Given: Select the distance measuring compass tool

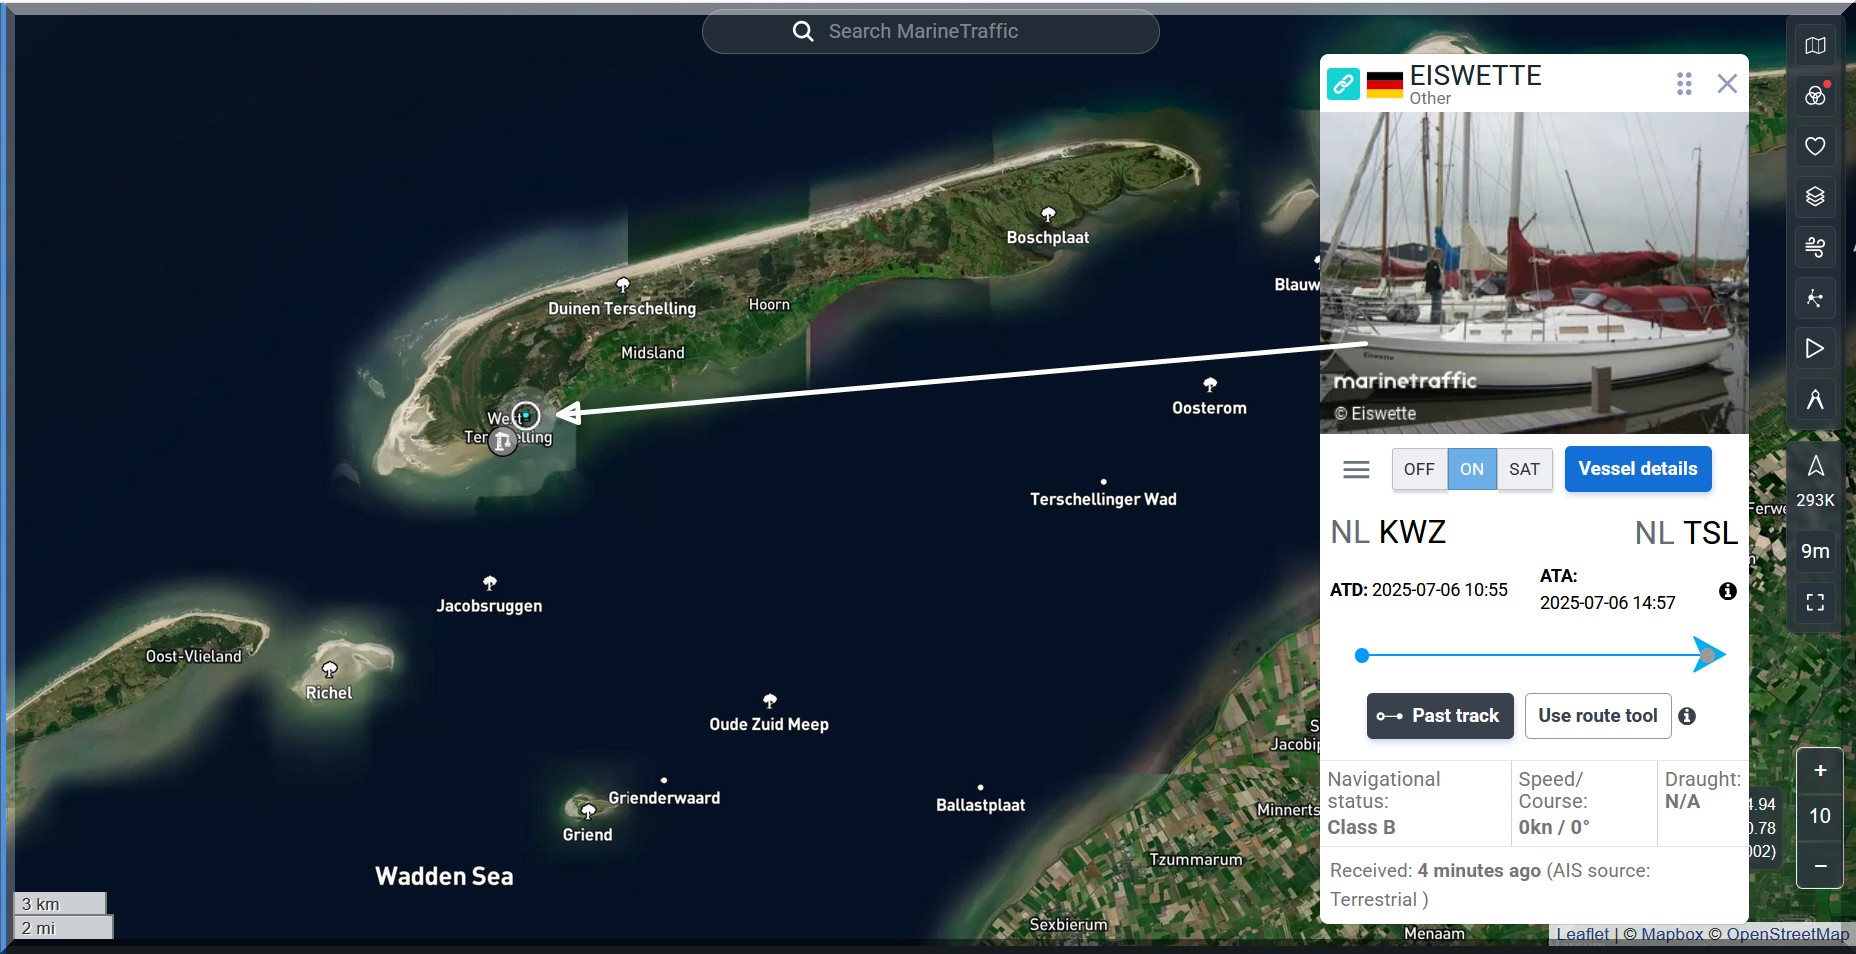Looking at the screenshot, I should point(1815,400).
